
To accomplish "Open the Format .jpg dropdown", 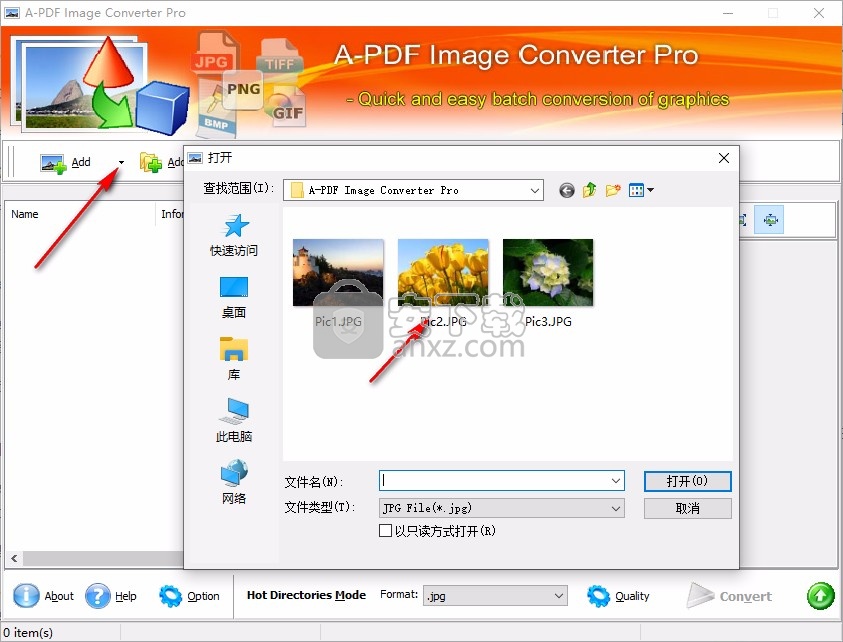I will point(495,596).
